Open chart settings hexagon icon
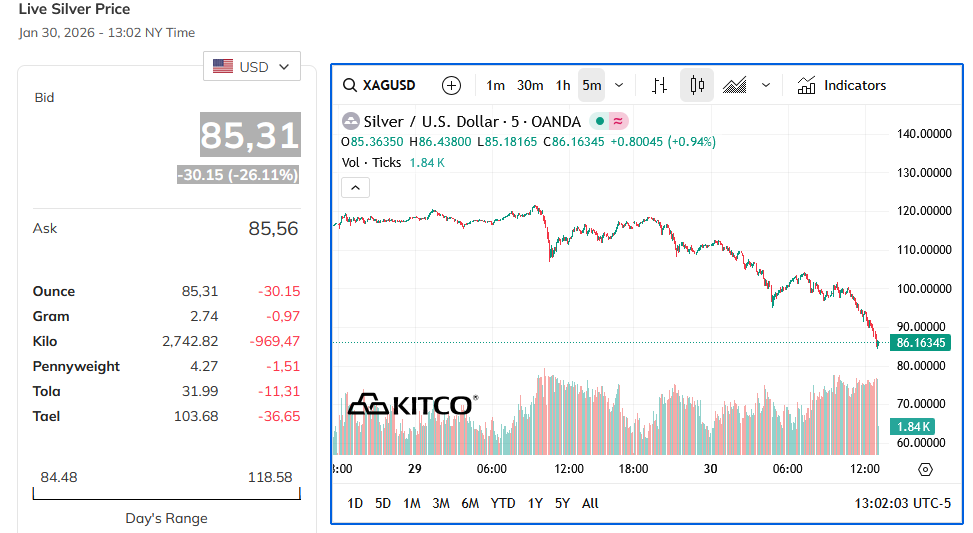 925,469
